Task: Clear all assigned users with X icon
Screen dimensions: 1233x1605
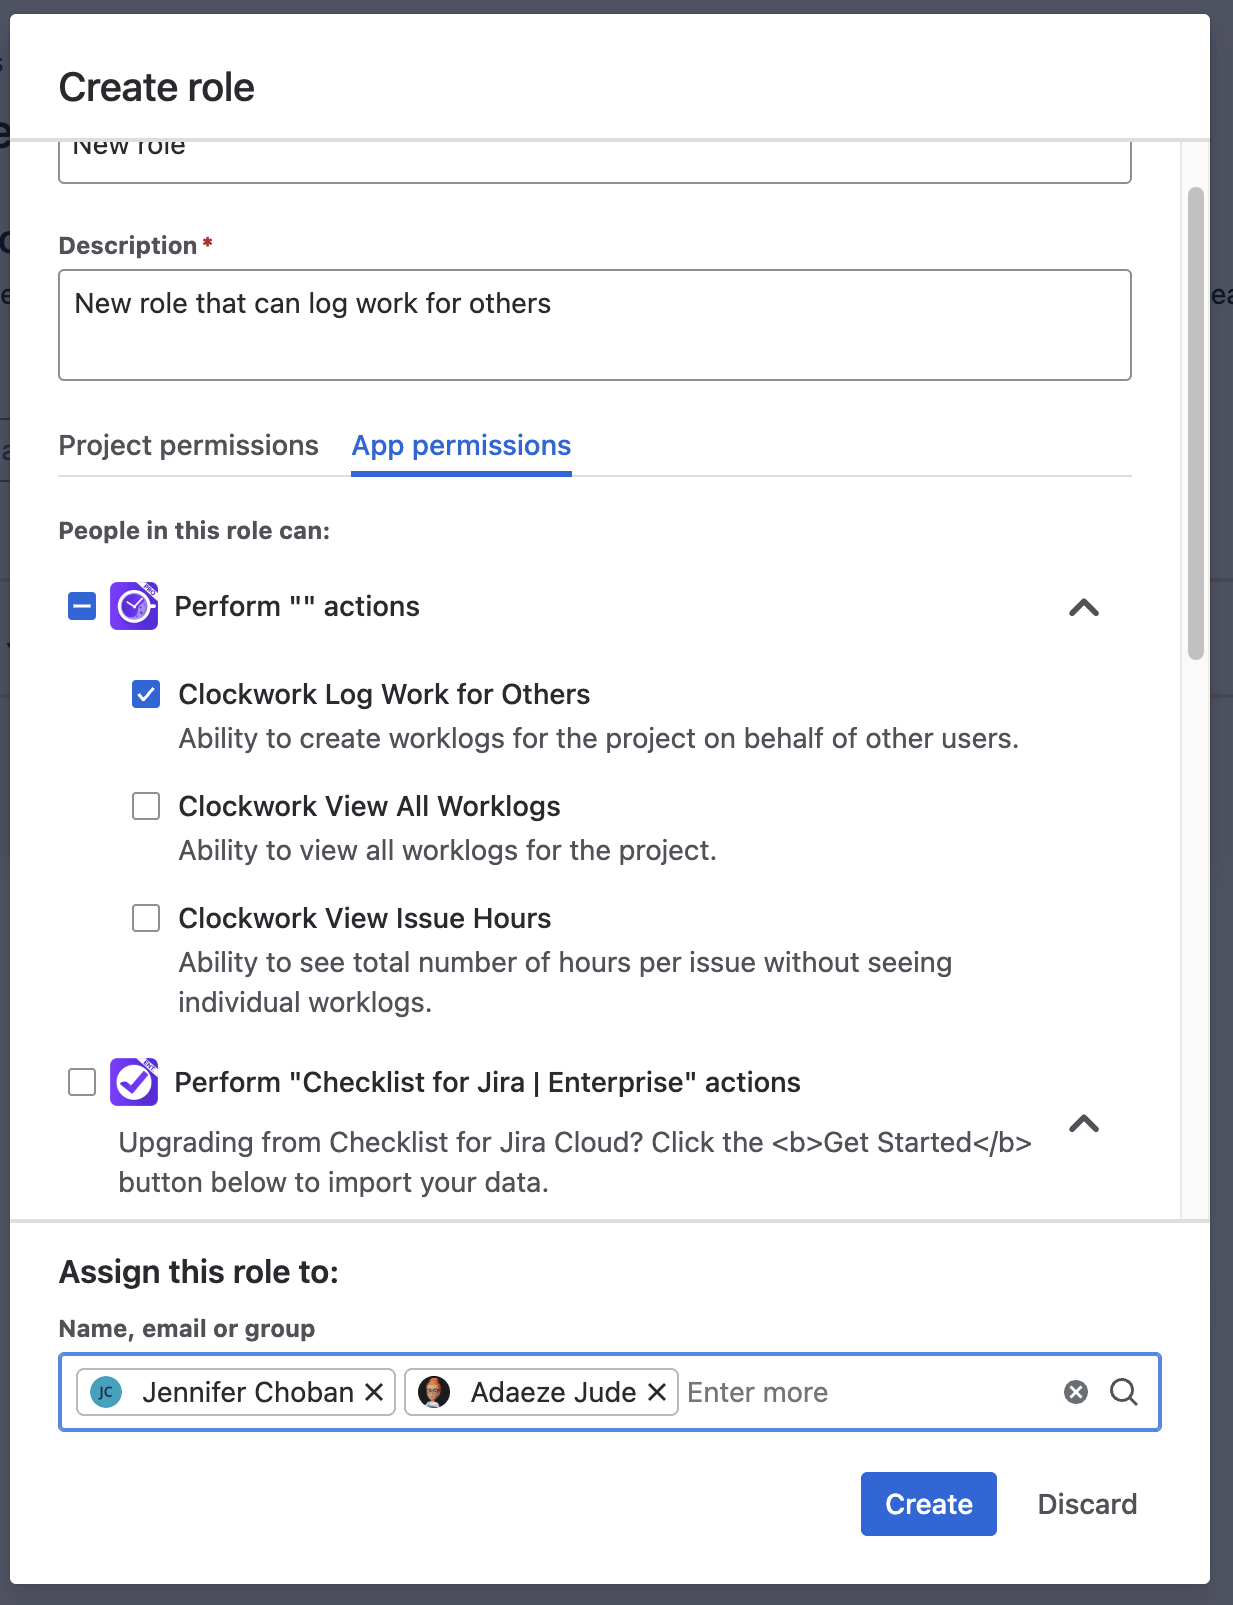Action: 1076,1392
